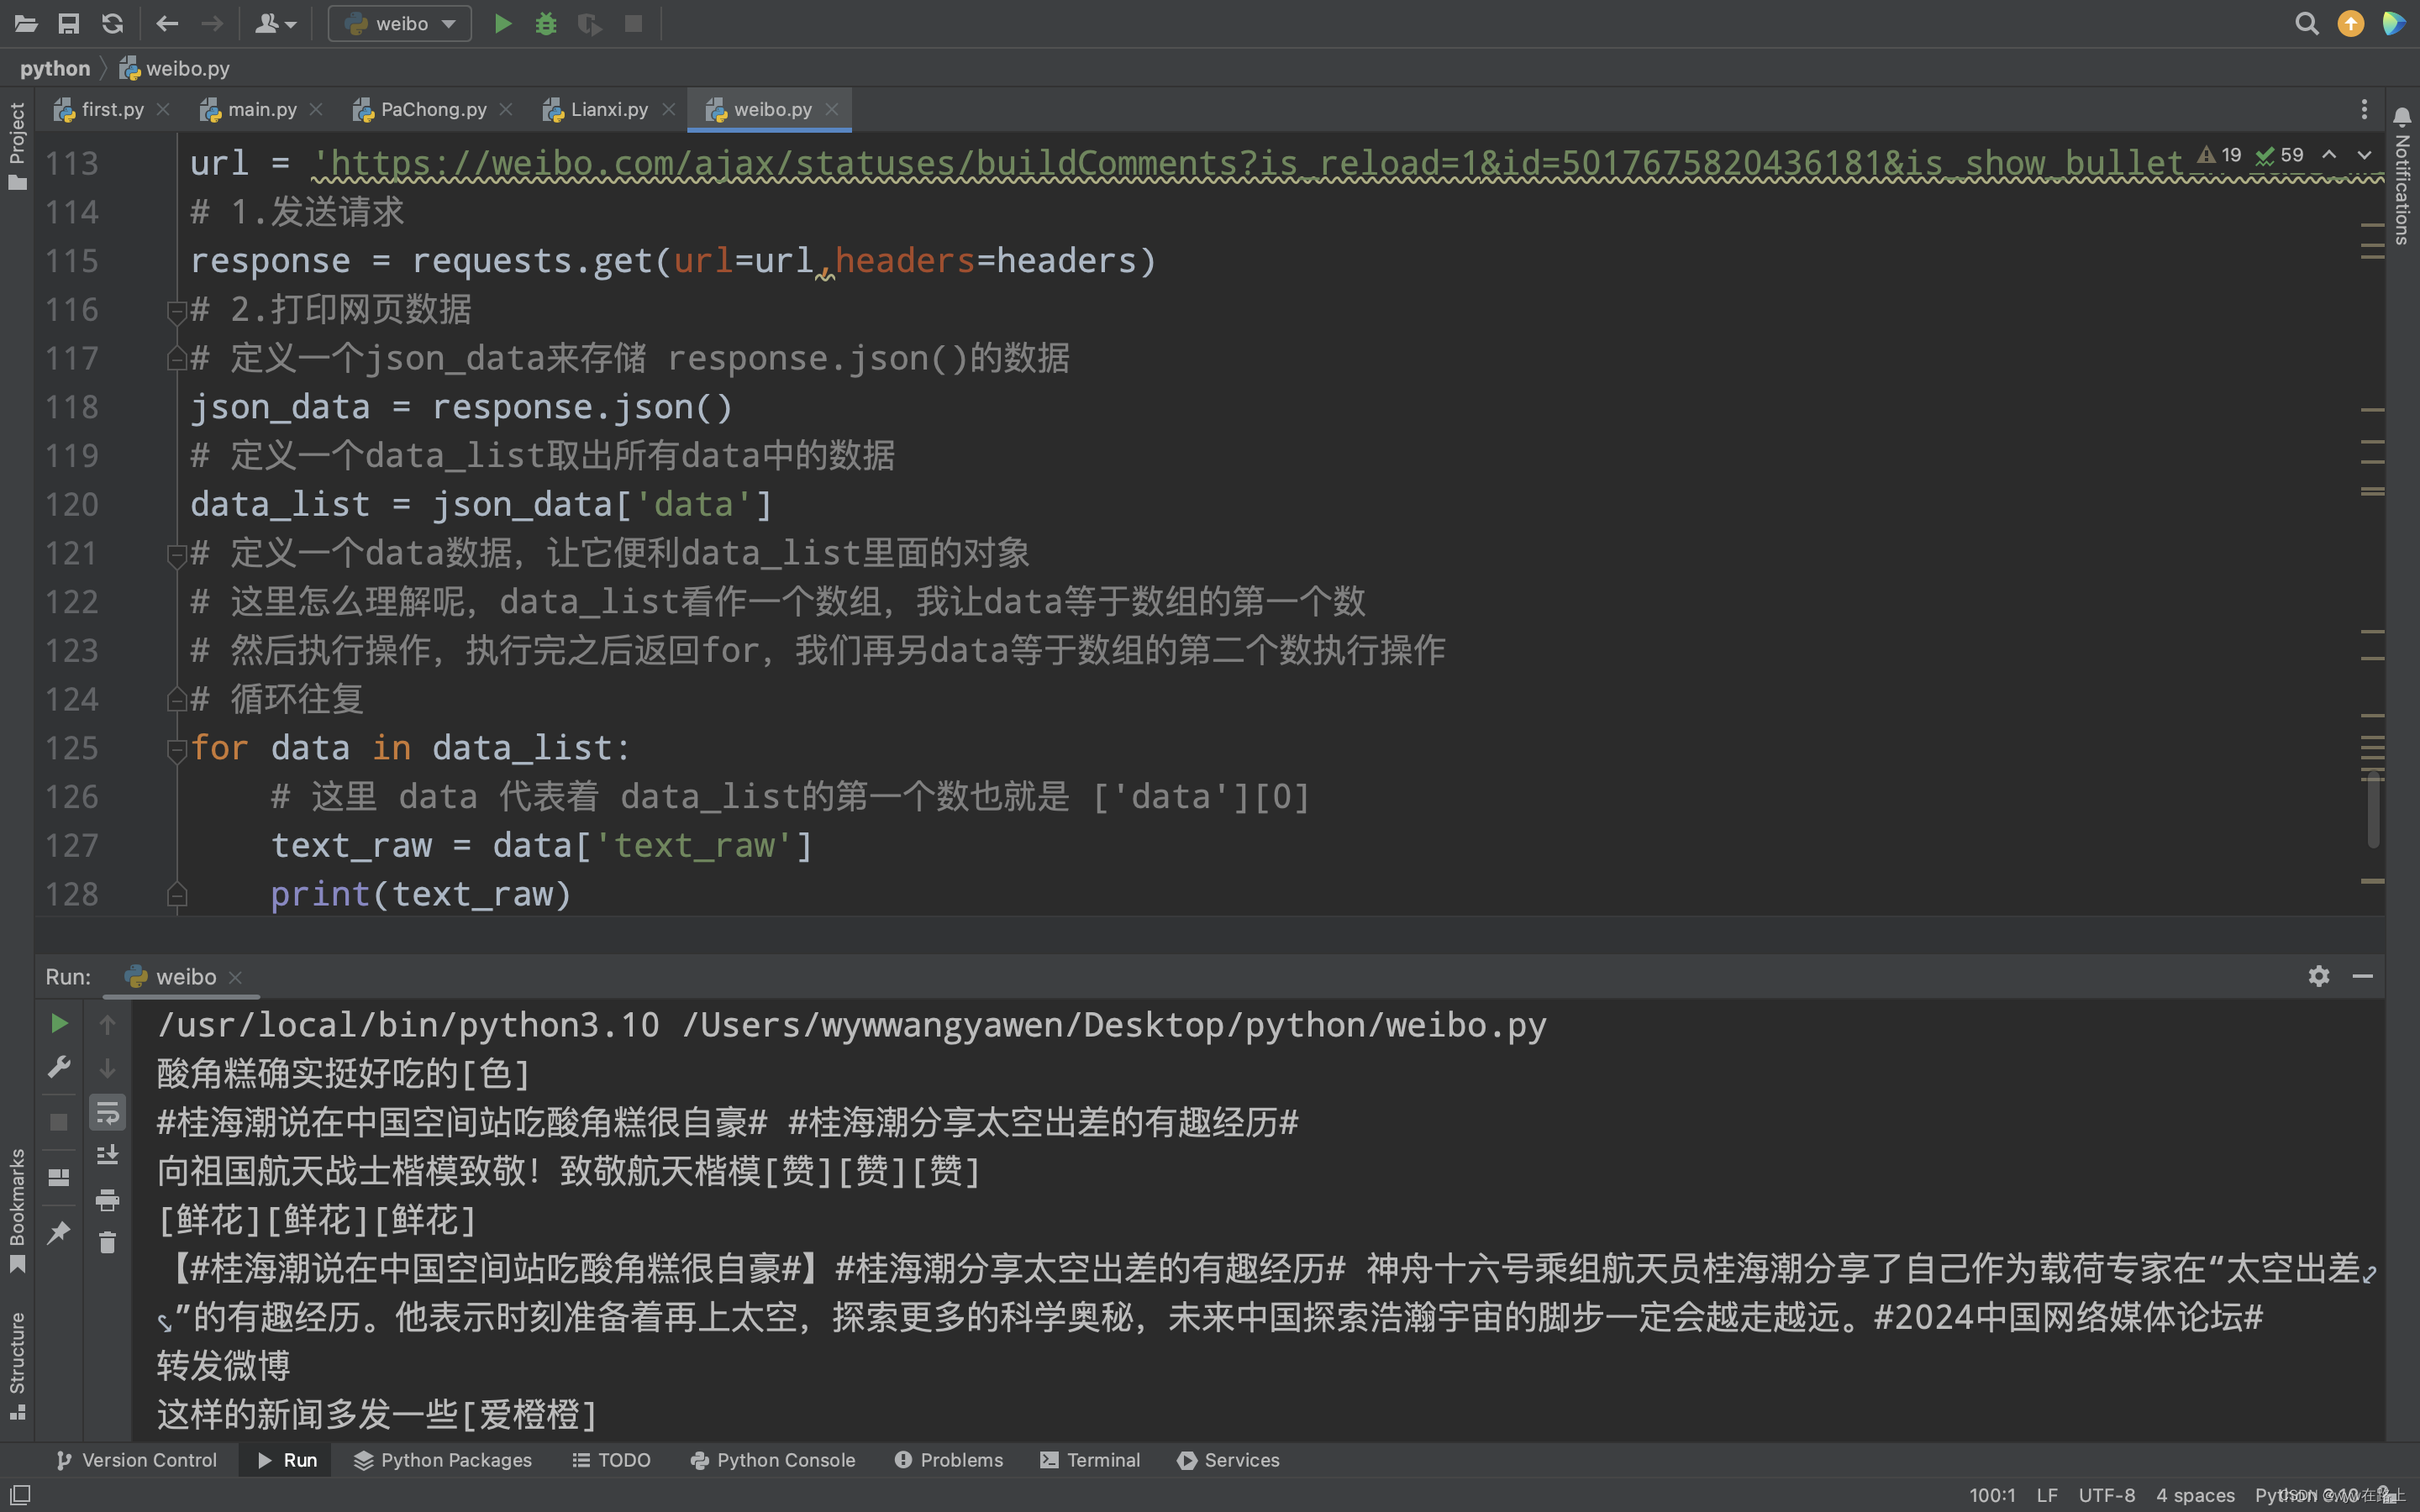Edit run configuration wrench icon
The height and width of the screenshot is (1512, 2420).
tap(59, 1067)
